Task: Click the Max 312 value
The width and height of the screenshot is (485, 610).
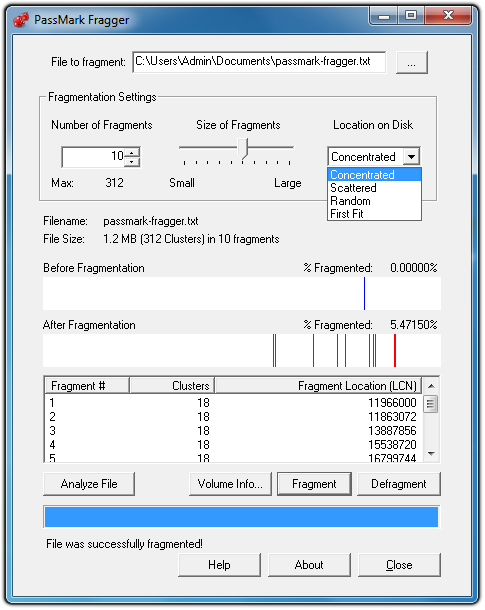Action: [x=114, y=182]
